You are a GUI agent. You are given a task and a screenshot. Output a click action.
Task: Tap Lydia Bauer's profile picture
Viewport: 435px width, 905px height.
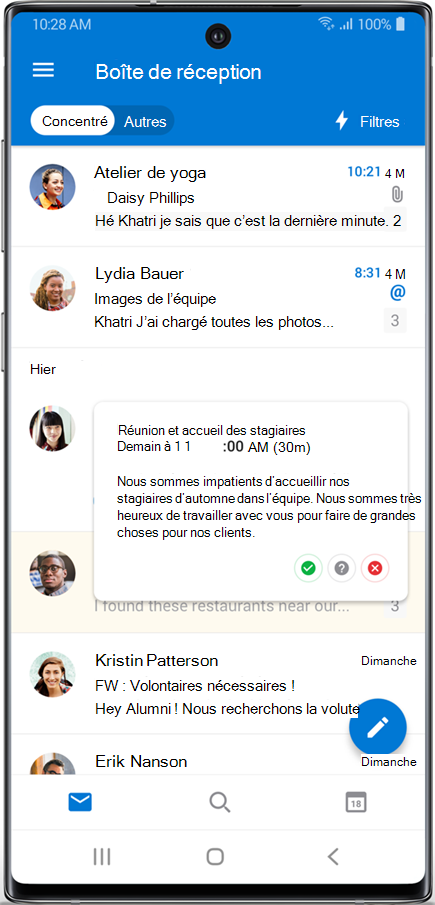[x=52, y=288]
